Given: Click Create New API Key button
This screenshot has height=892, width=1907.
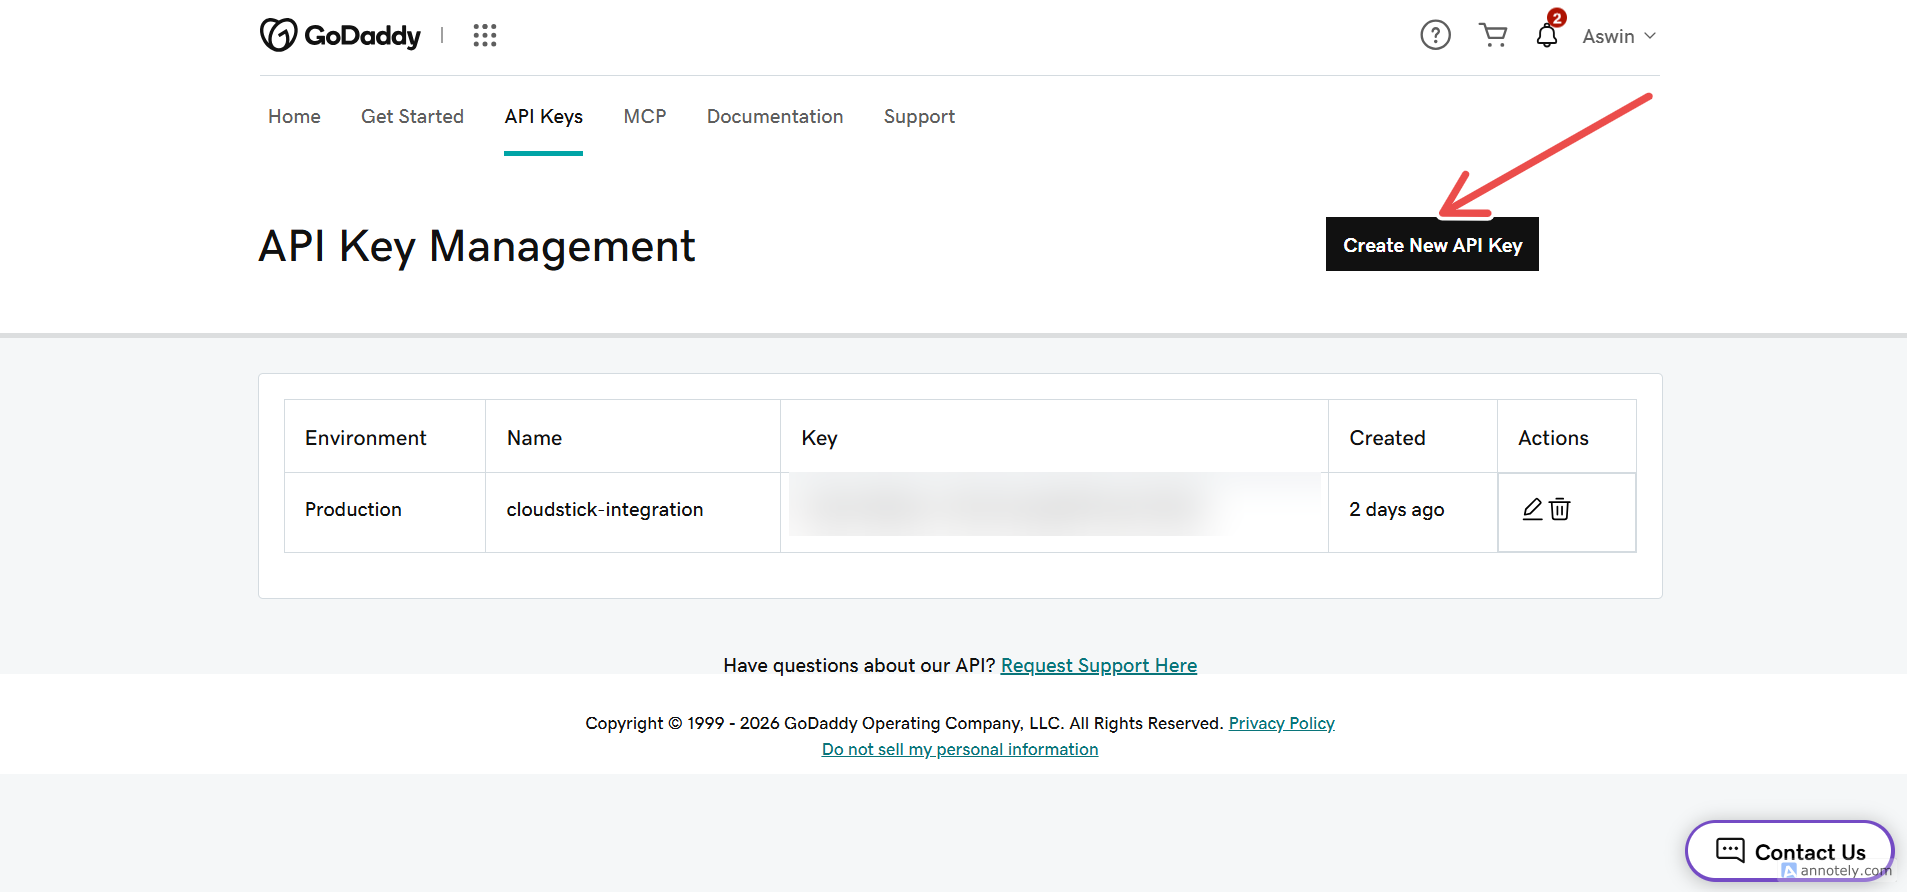Looking at the screenshot, I should coord(1432,244).
